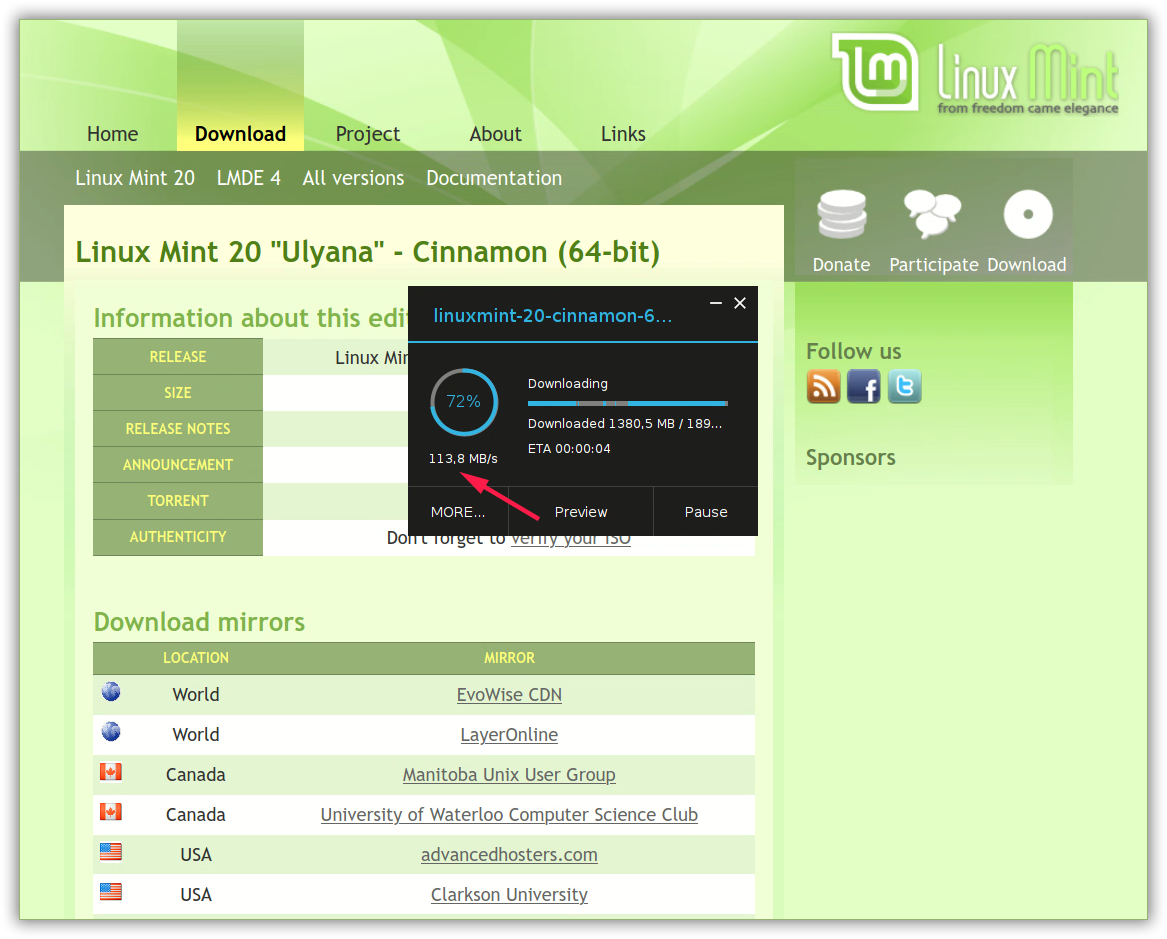This screenshot has height=939, width=1167.
Task: Open All versions submenu item
Action: click(353, 179)
